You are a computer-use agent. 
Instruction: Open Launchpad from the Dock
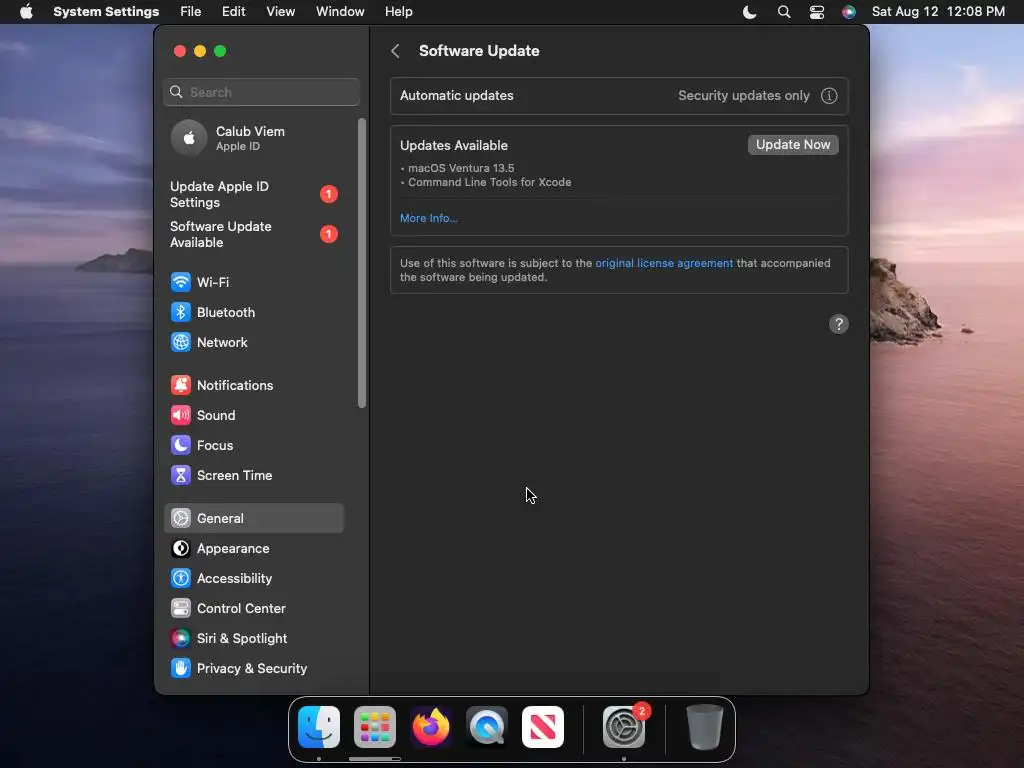click(x=375, y=727)
